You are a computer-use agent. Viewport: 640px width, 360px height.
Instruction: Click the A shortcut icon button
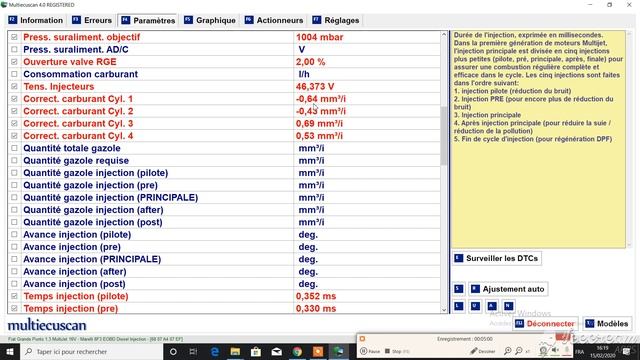tap(492, 306)
